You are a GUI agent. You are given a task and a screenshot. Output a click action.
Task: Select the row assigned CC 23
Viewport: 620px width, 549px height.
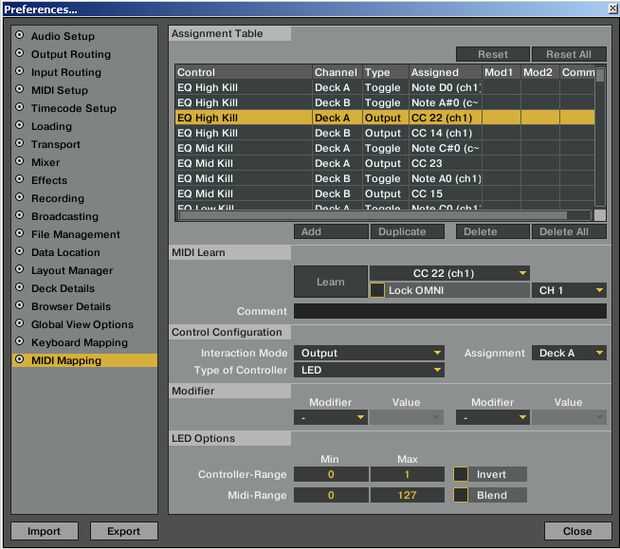(385, 163)
